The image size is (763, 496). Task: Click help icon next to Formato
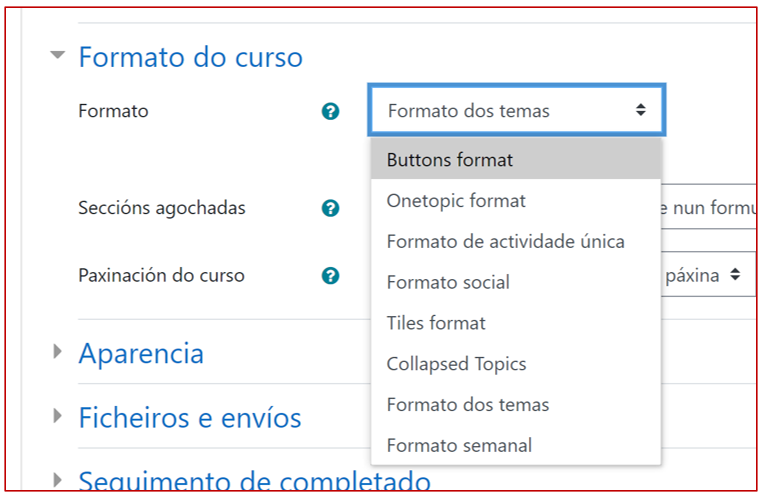(331, 112)
